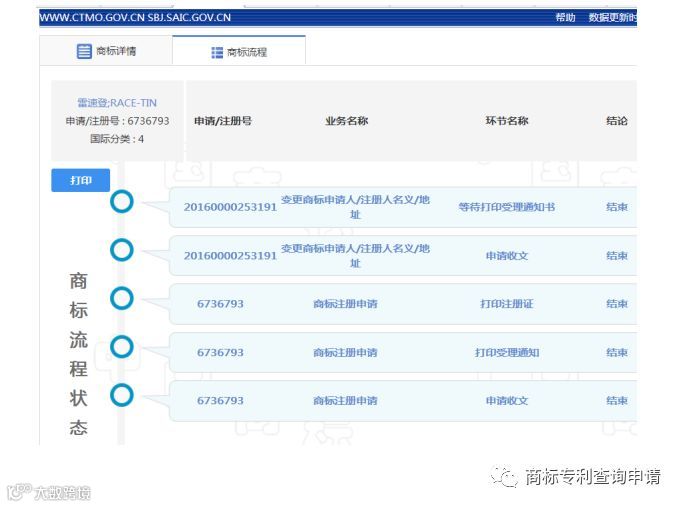Click the 业务名称 column header
Image resolution: width=682 pixels, height=507 pixels.
[x=347, y=121]
